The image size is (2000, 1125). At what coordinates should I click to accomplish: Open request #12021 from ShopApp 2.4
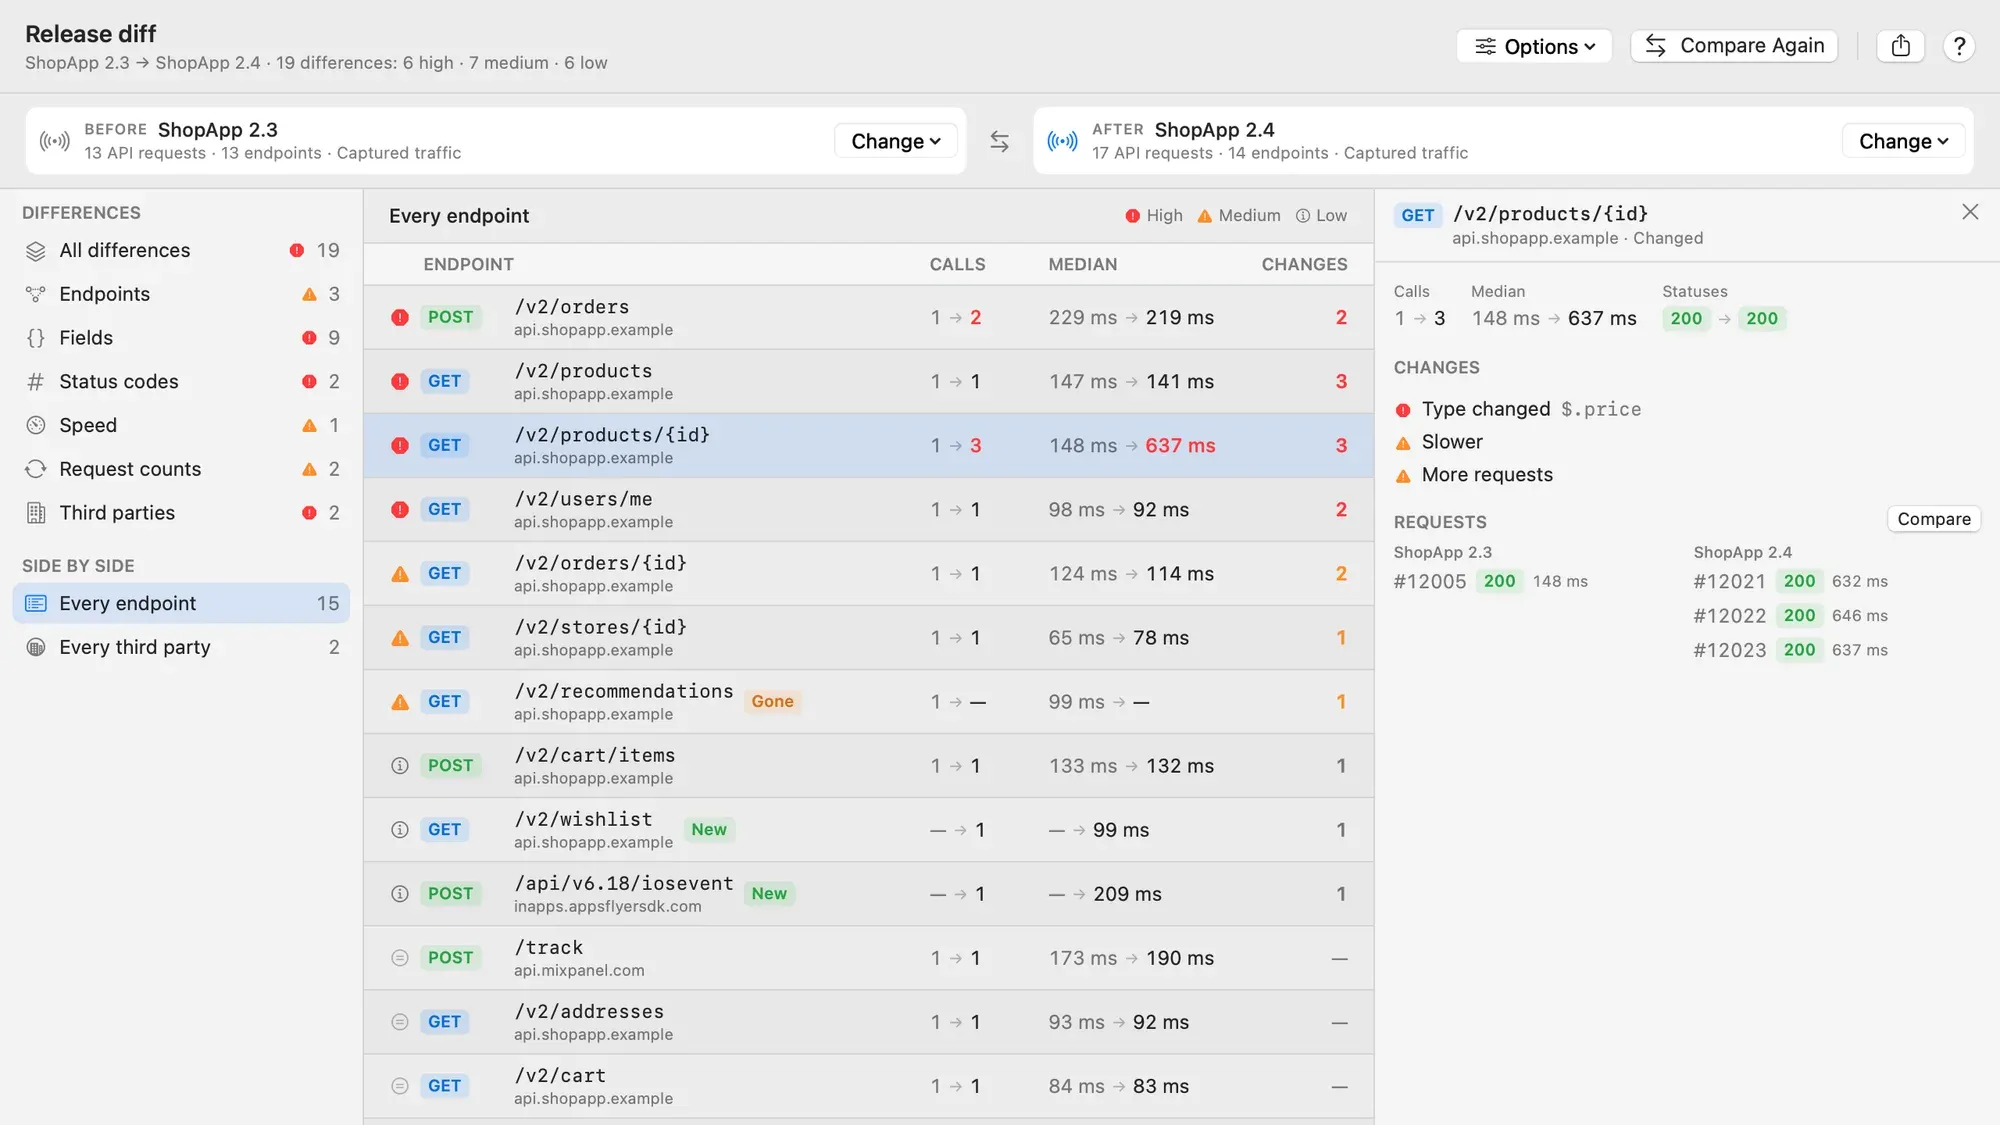1790,581
